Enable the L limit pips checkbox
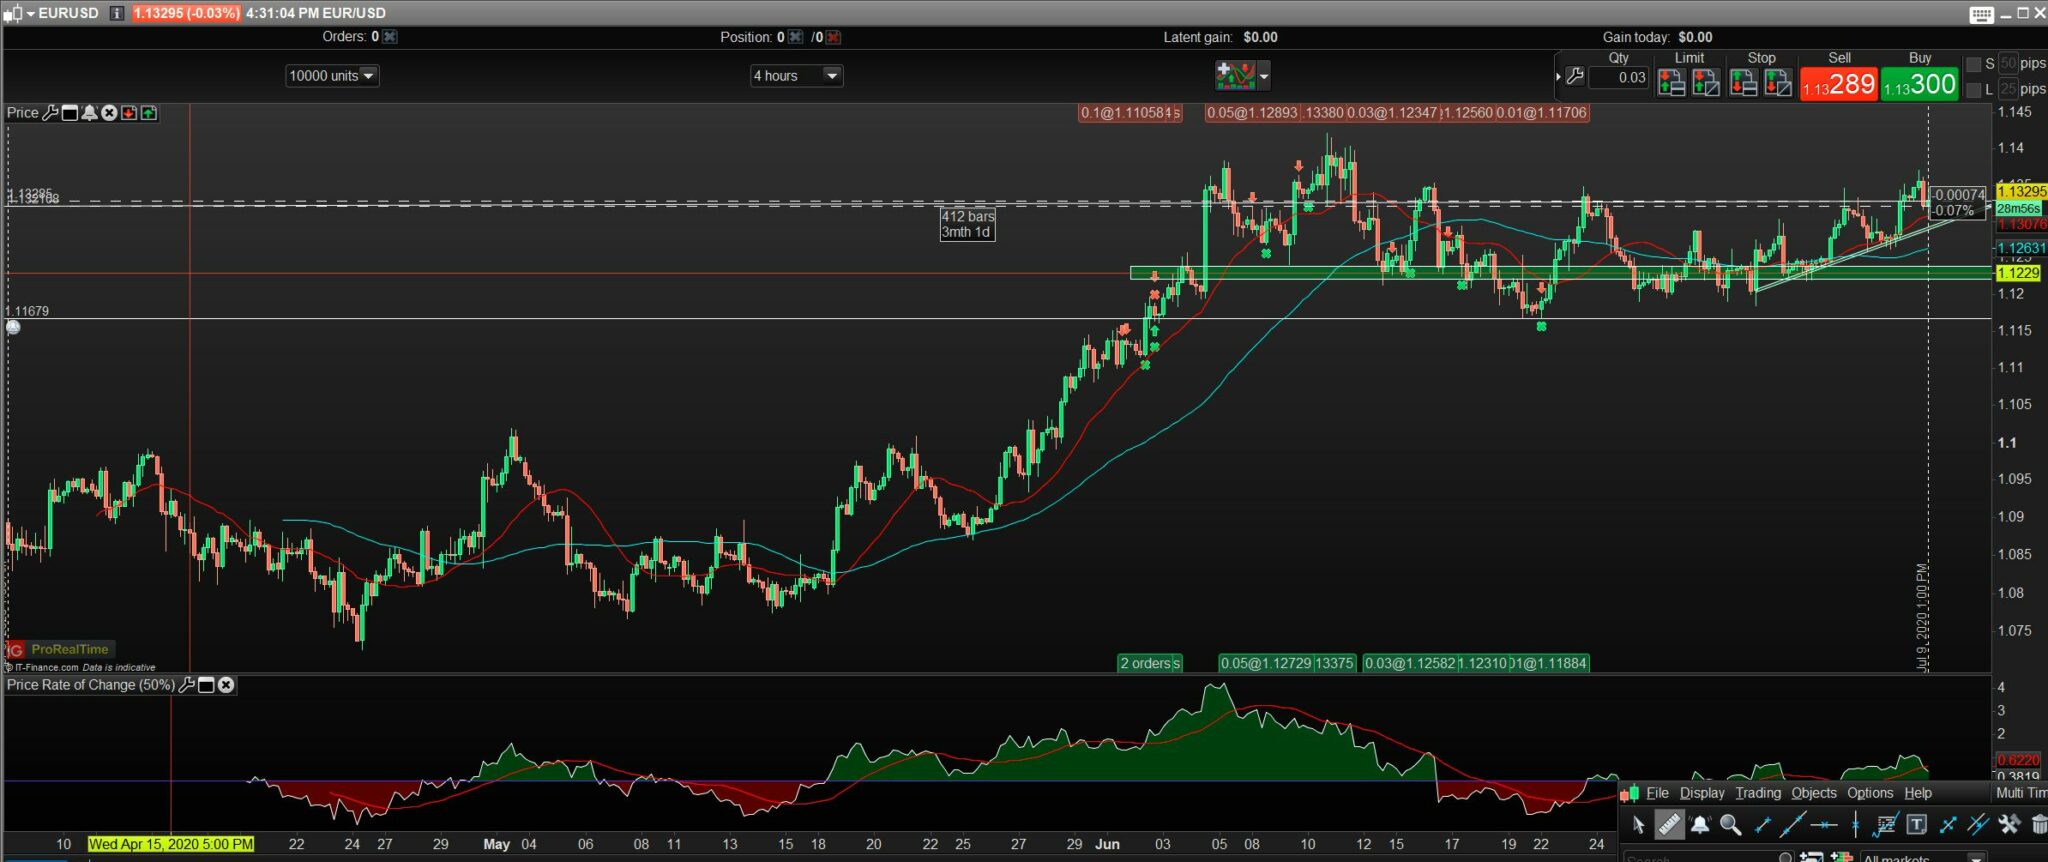Screen dimensions: 2048x862 coord(1973,90)
